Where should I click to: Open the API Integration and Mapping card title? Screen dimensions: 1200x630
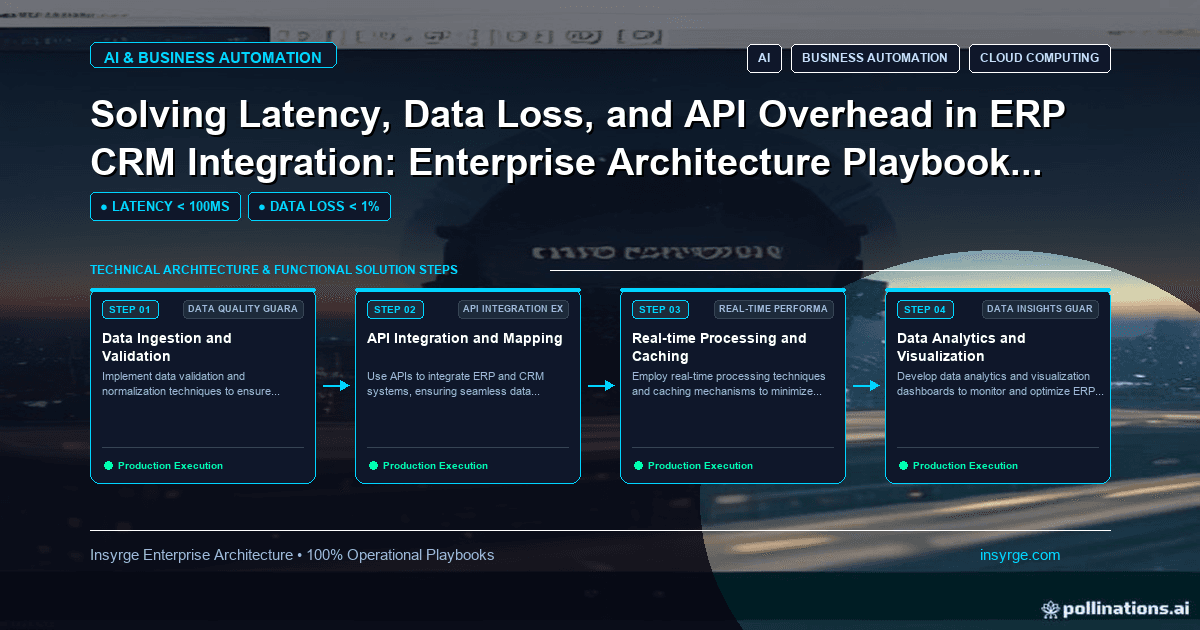point(465,338)
